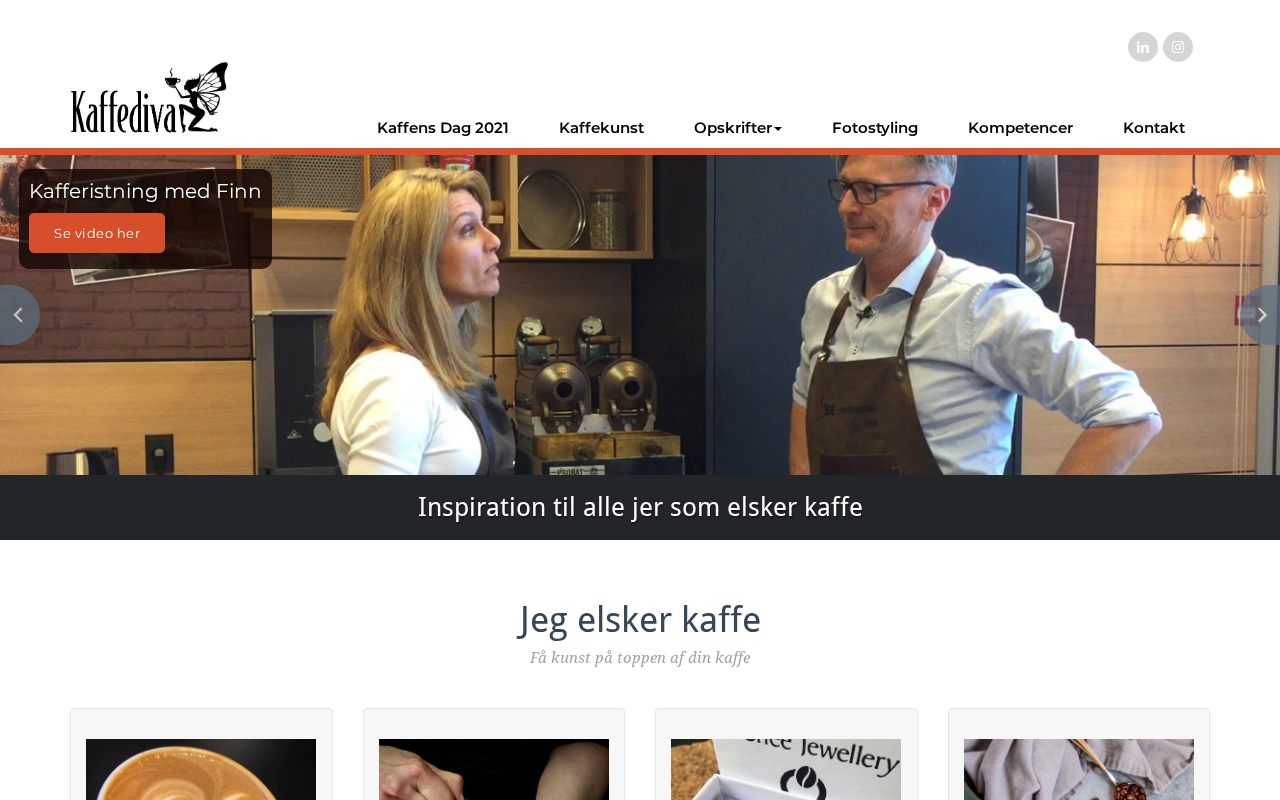Open the Jewellery box card thumbnail
1280x800 pixels.
click(x=786, y=769)
